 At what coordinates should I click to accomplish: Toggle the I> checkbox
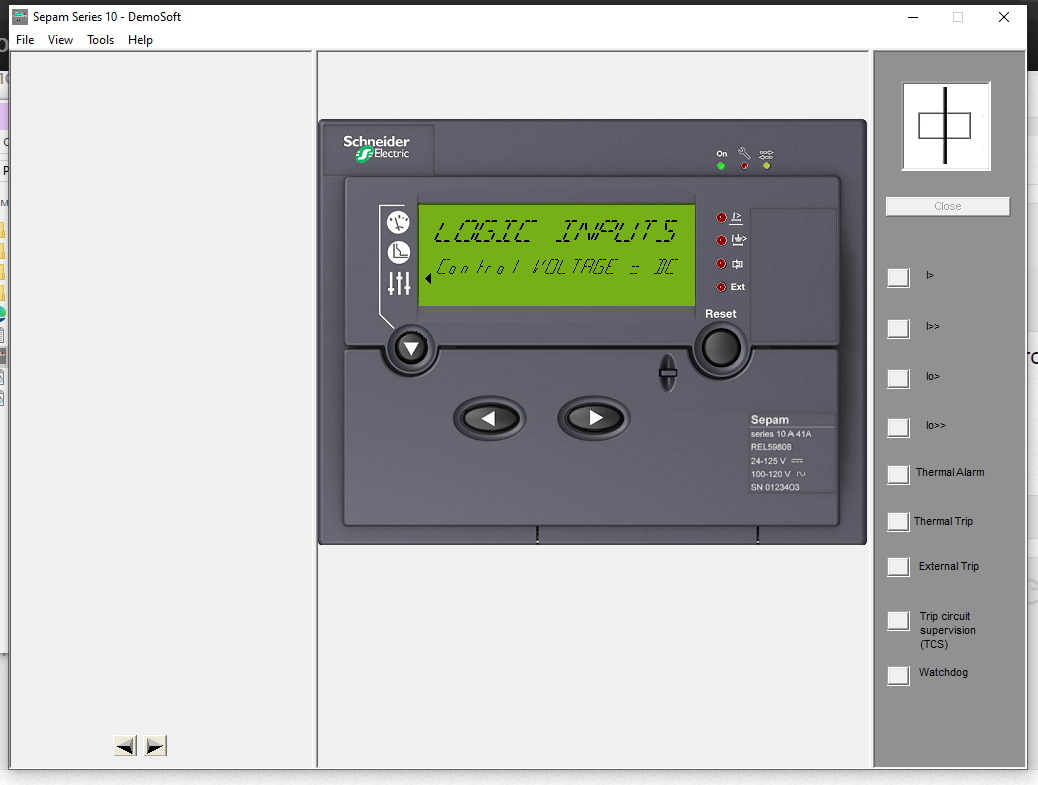click(898, 277)
